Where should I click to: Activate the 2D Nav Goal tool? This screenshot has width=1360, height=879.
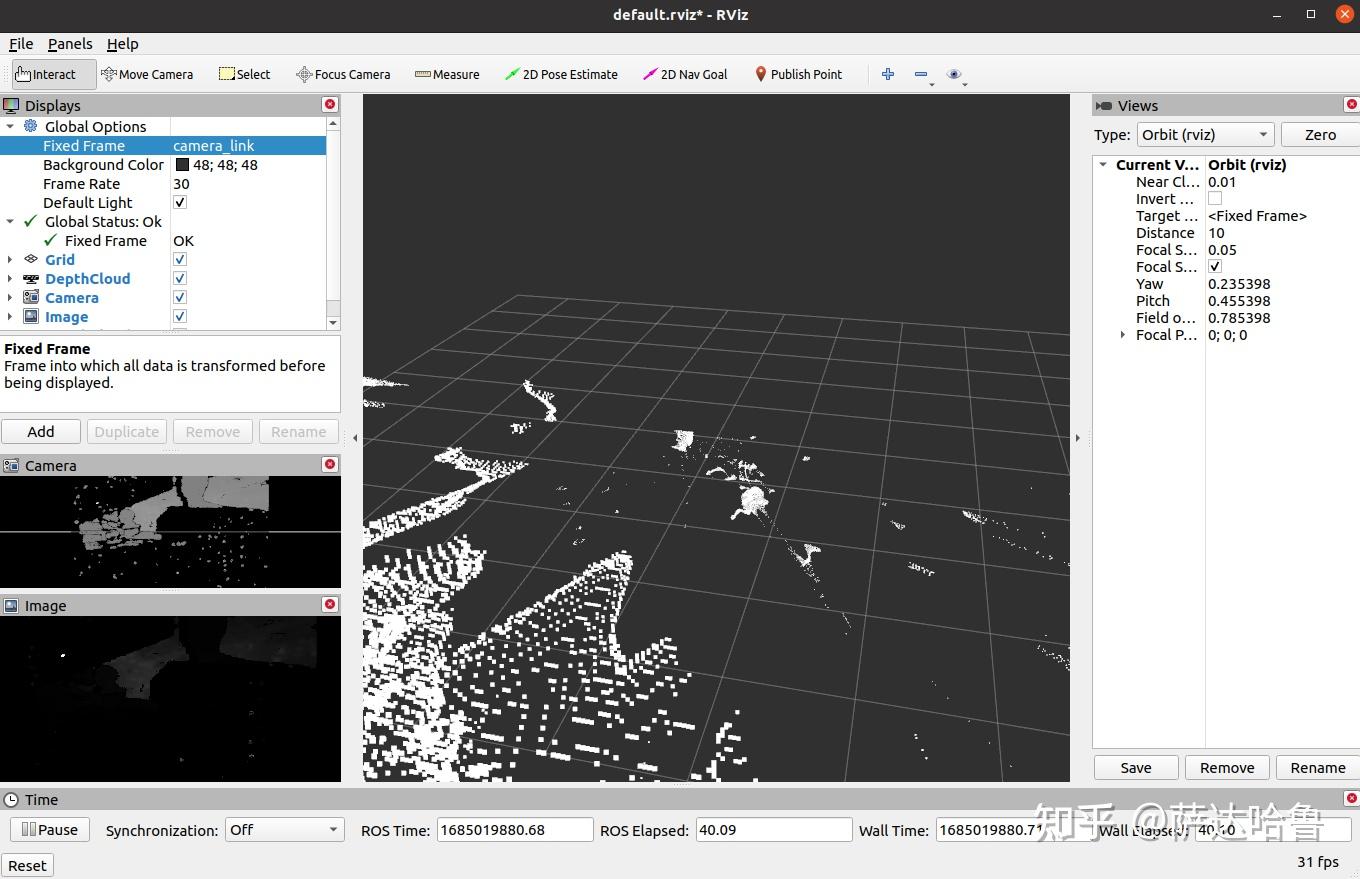click(x=685, y=74)
